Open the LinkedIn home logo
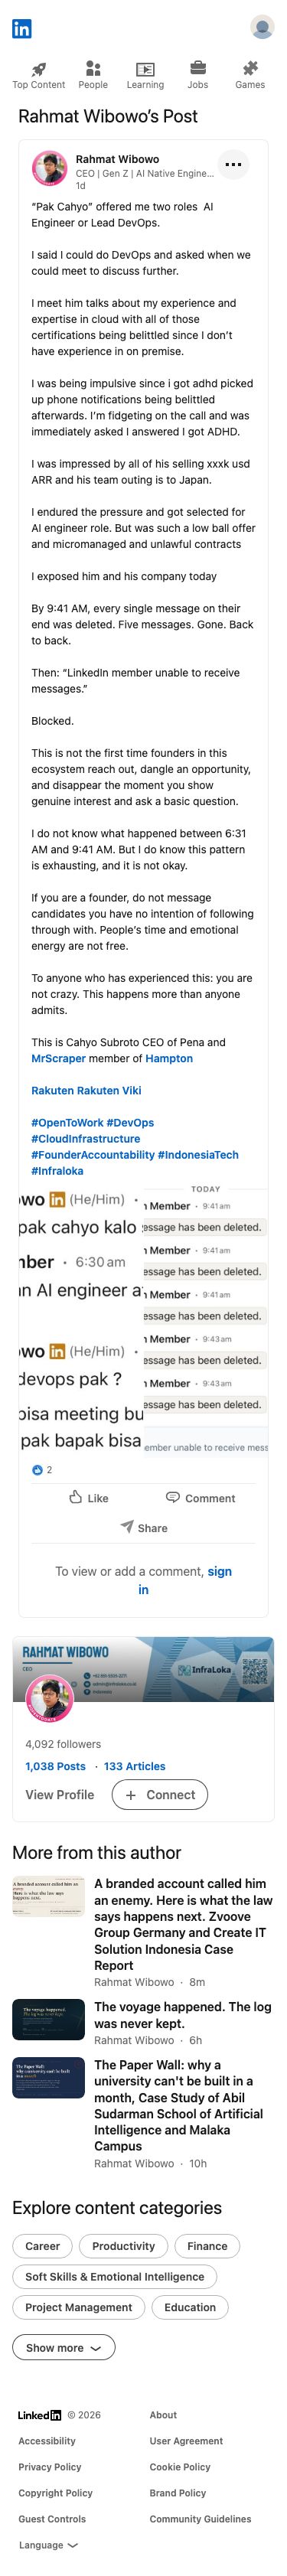This screenshot has height=2576, width=287. click(x=22, y=29)
